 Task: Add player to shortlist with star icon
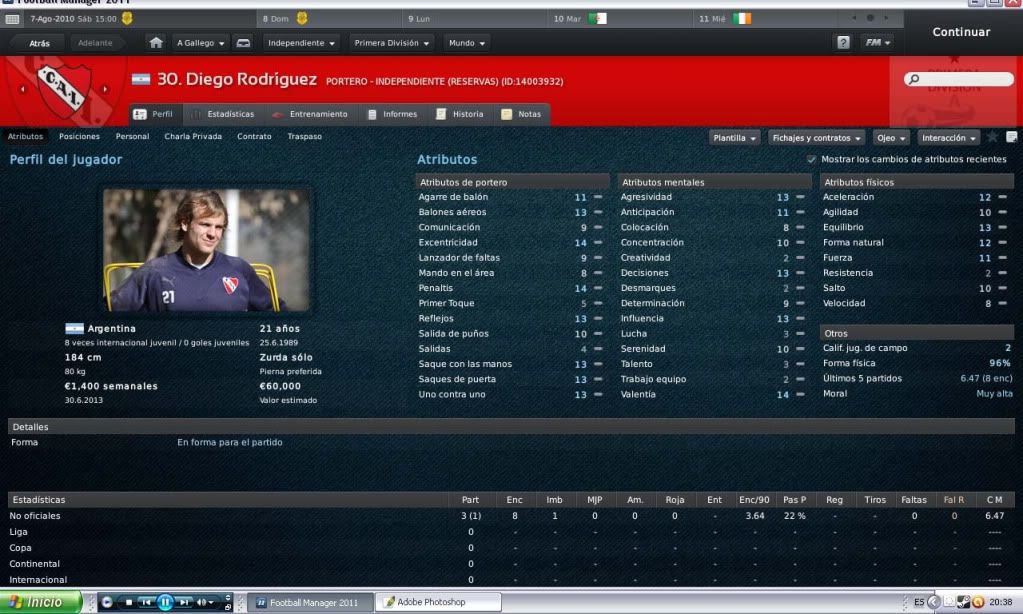[992, 137]
